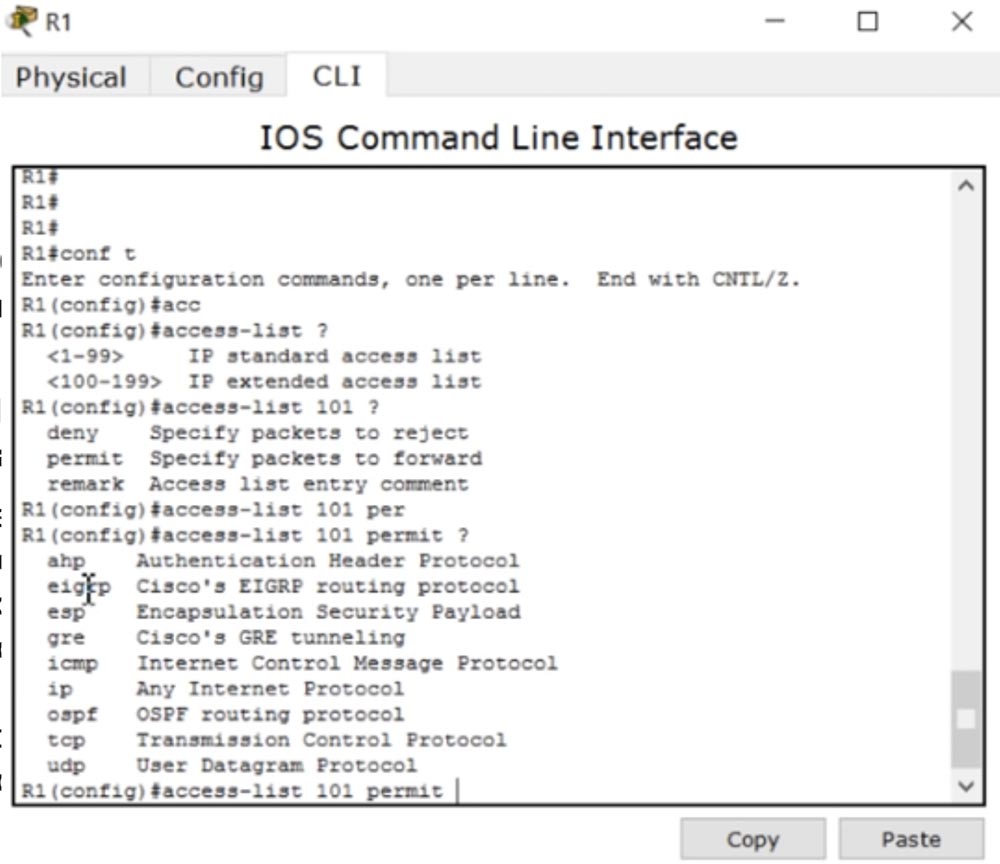The height and width of the screenshot is (864, 1000).
Task: Click the 'eigrp' protocol option text
Action: [x=78, y=587]
